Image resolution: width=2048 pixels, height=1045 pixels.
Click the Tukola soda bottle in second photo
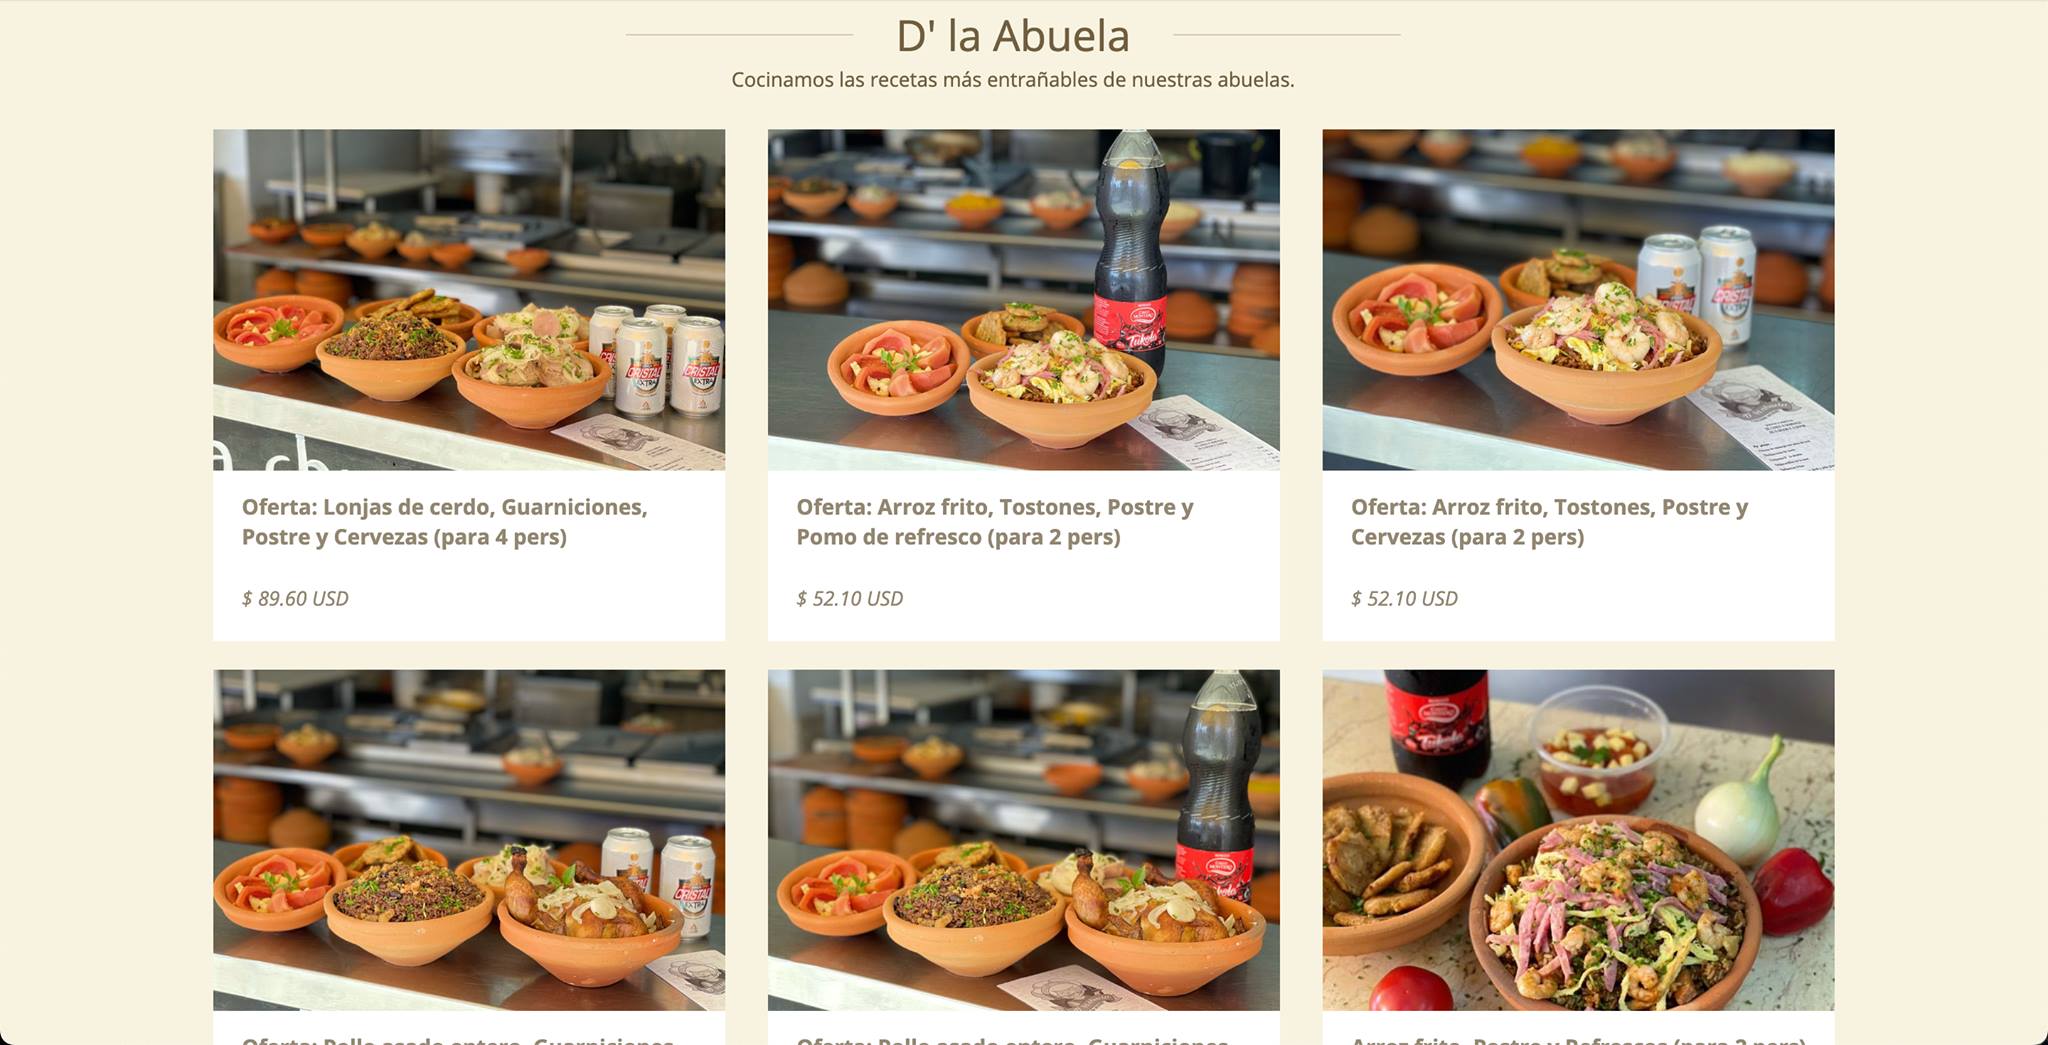tap(1132, 250)
